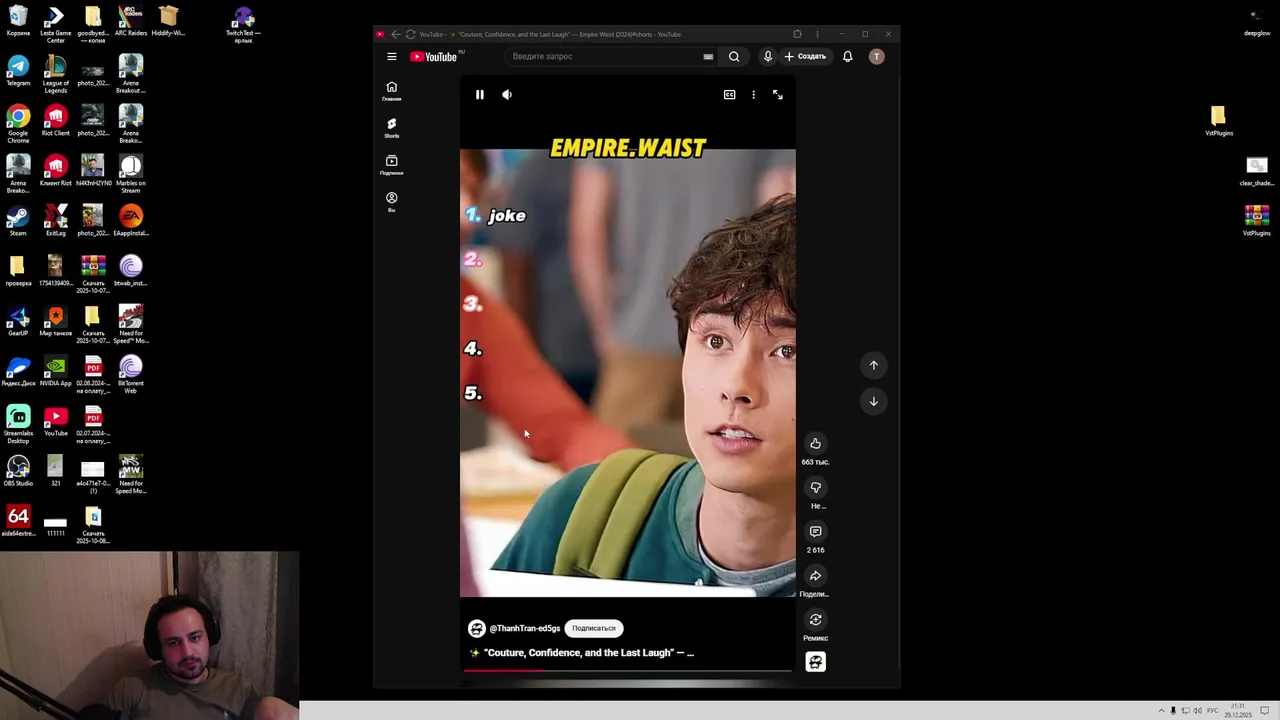This screenshot has width=1280, height=720.
Task: Subscribe with Подписаться button
Action: (x=594, y=628)
